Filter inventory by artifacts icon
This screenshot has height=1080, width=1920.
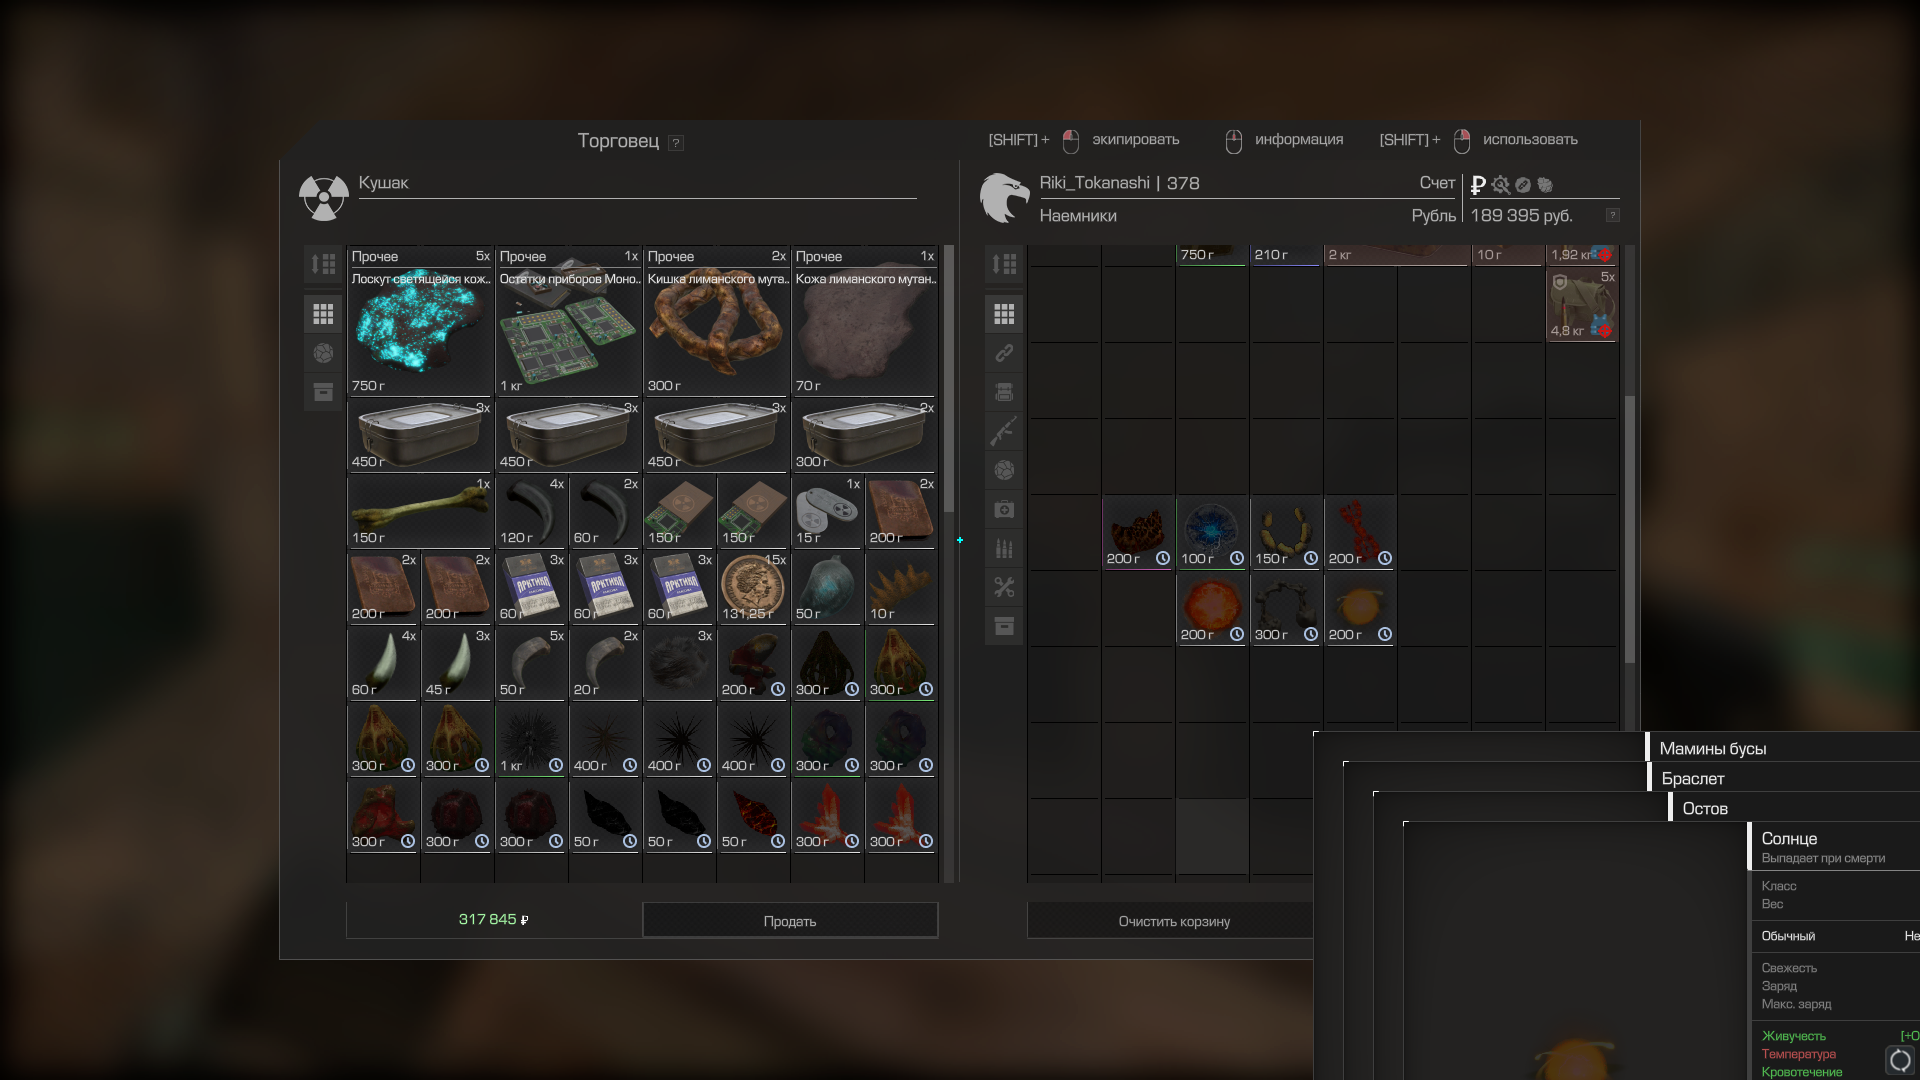pyautogui.click(x=1004, y=470)
